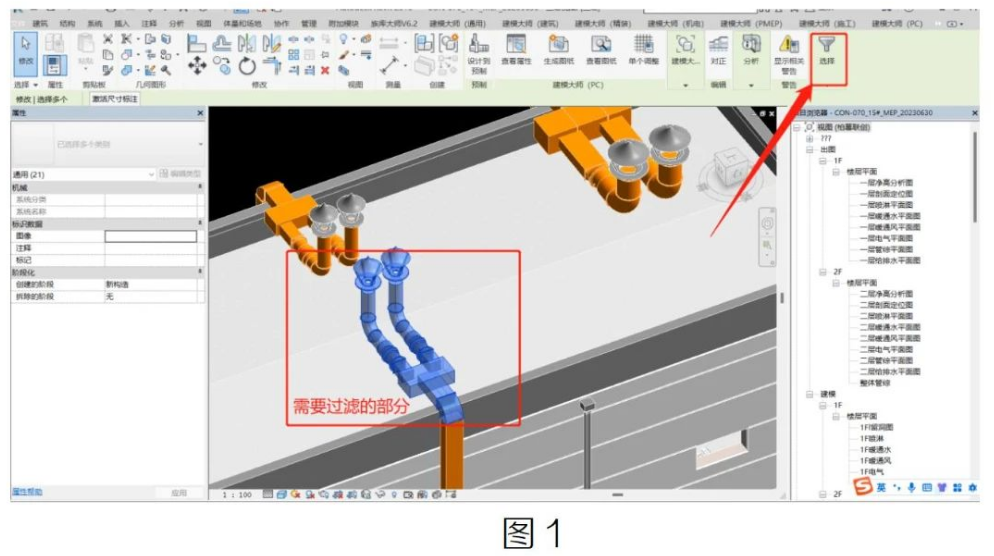Viewport: 994px width, 556px height.
Task: Close the 属性 properties panel
Action: coord(200,113)
